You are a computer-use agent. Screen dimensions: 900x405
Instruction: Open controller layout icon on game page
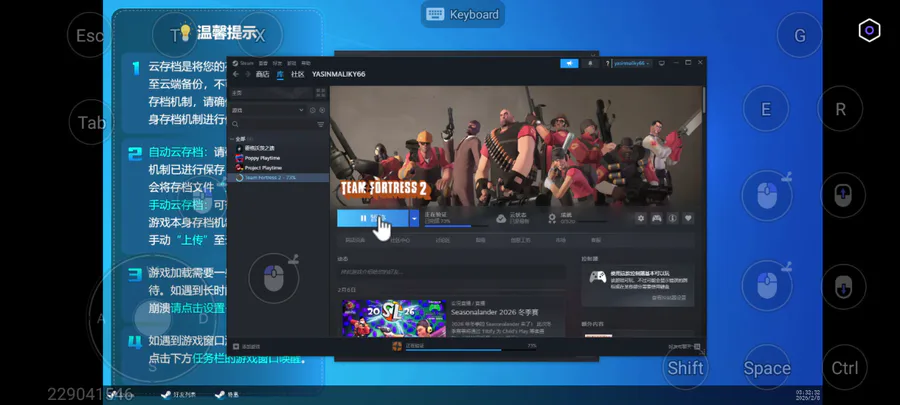click(x=657, y=218)
